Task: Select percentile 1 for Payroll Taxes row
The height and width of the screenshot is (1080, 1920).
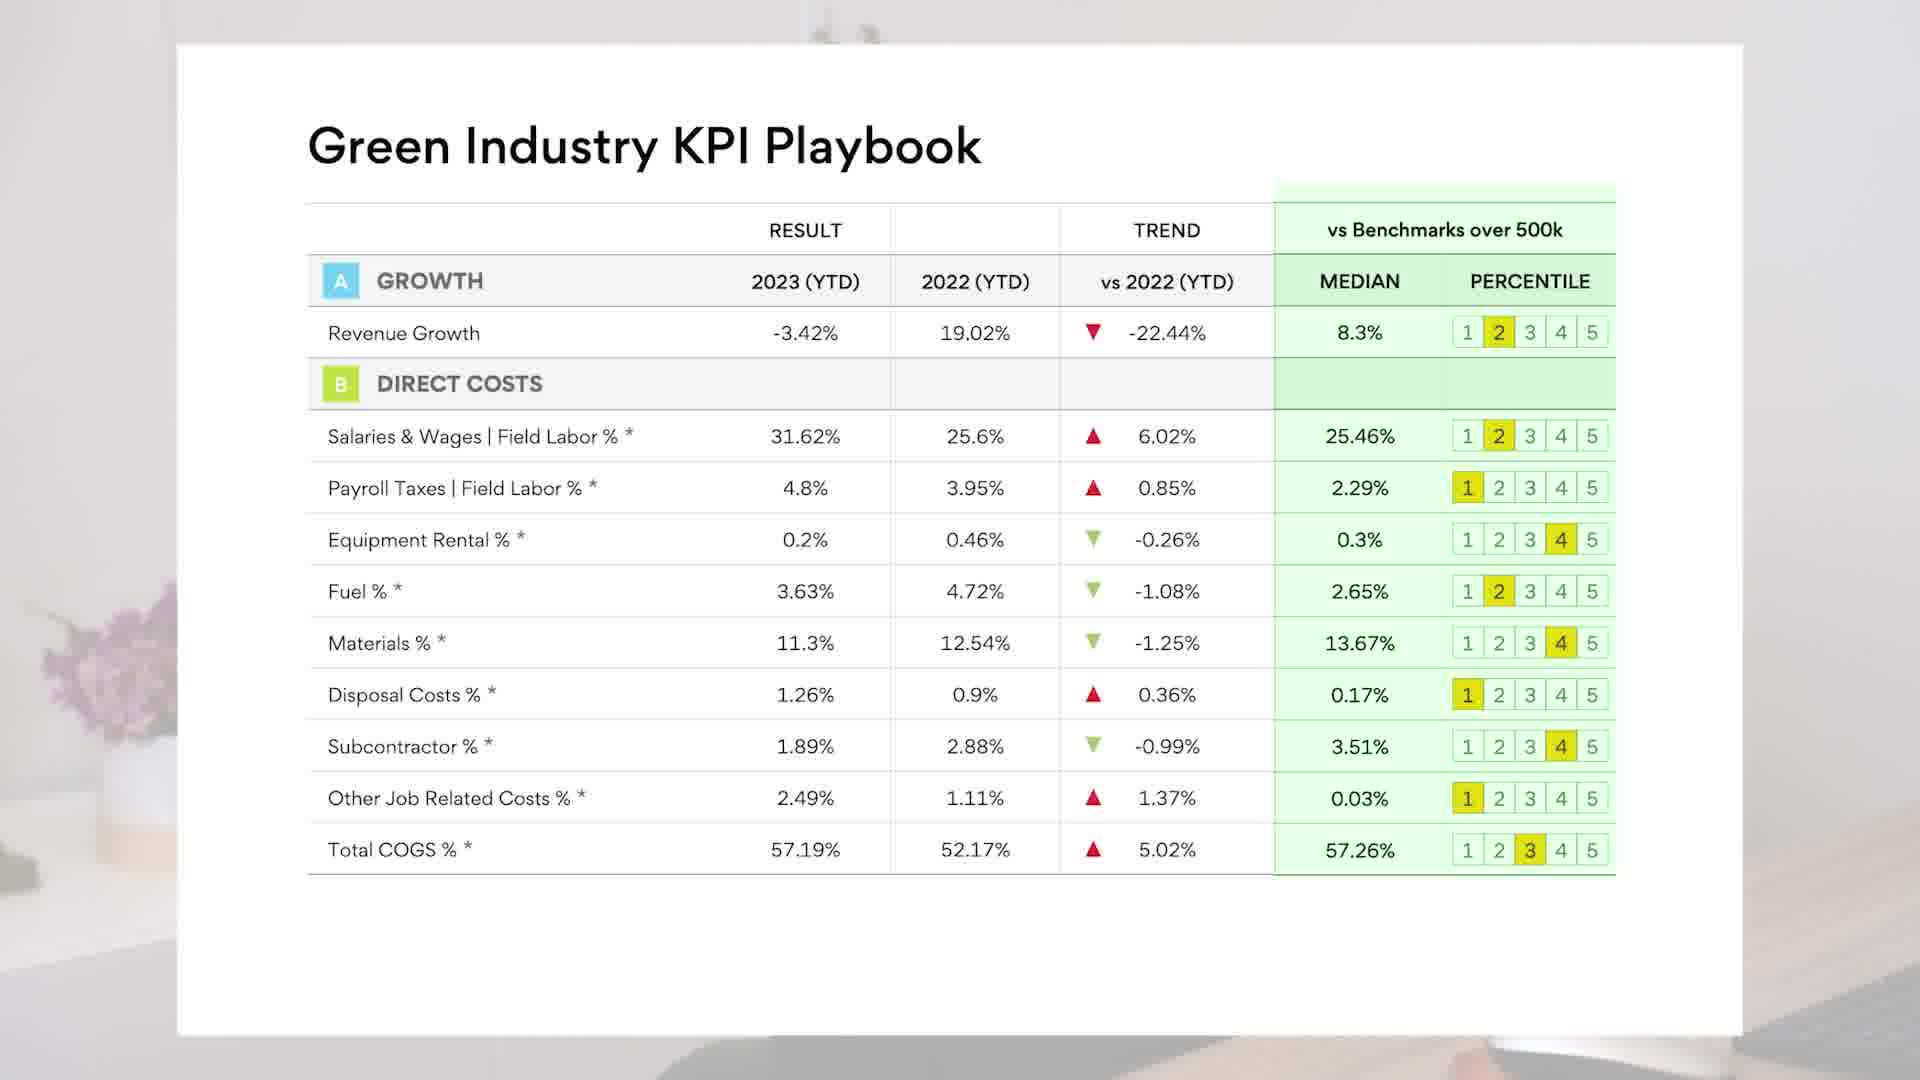Action: 1467,488
